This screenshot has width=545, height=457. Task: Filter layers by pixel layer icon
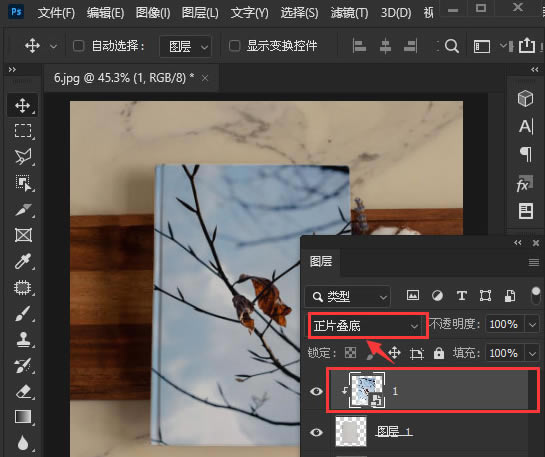(x=413, y=296)
